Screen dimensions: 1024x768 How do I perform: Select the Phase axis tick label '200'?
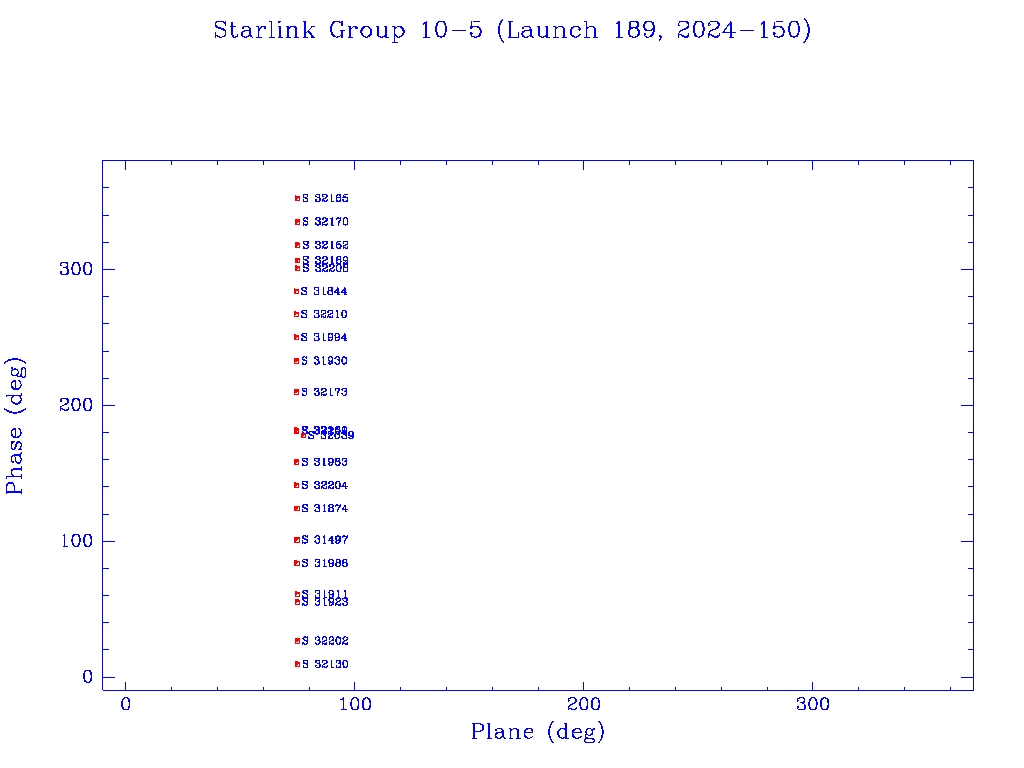point(76,405)
